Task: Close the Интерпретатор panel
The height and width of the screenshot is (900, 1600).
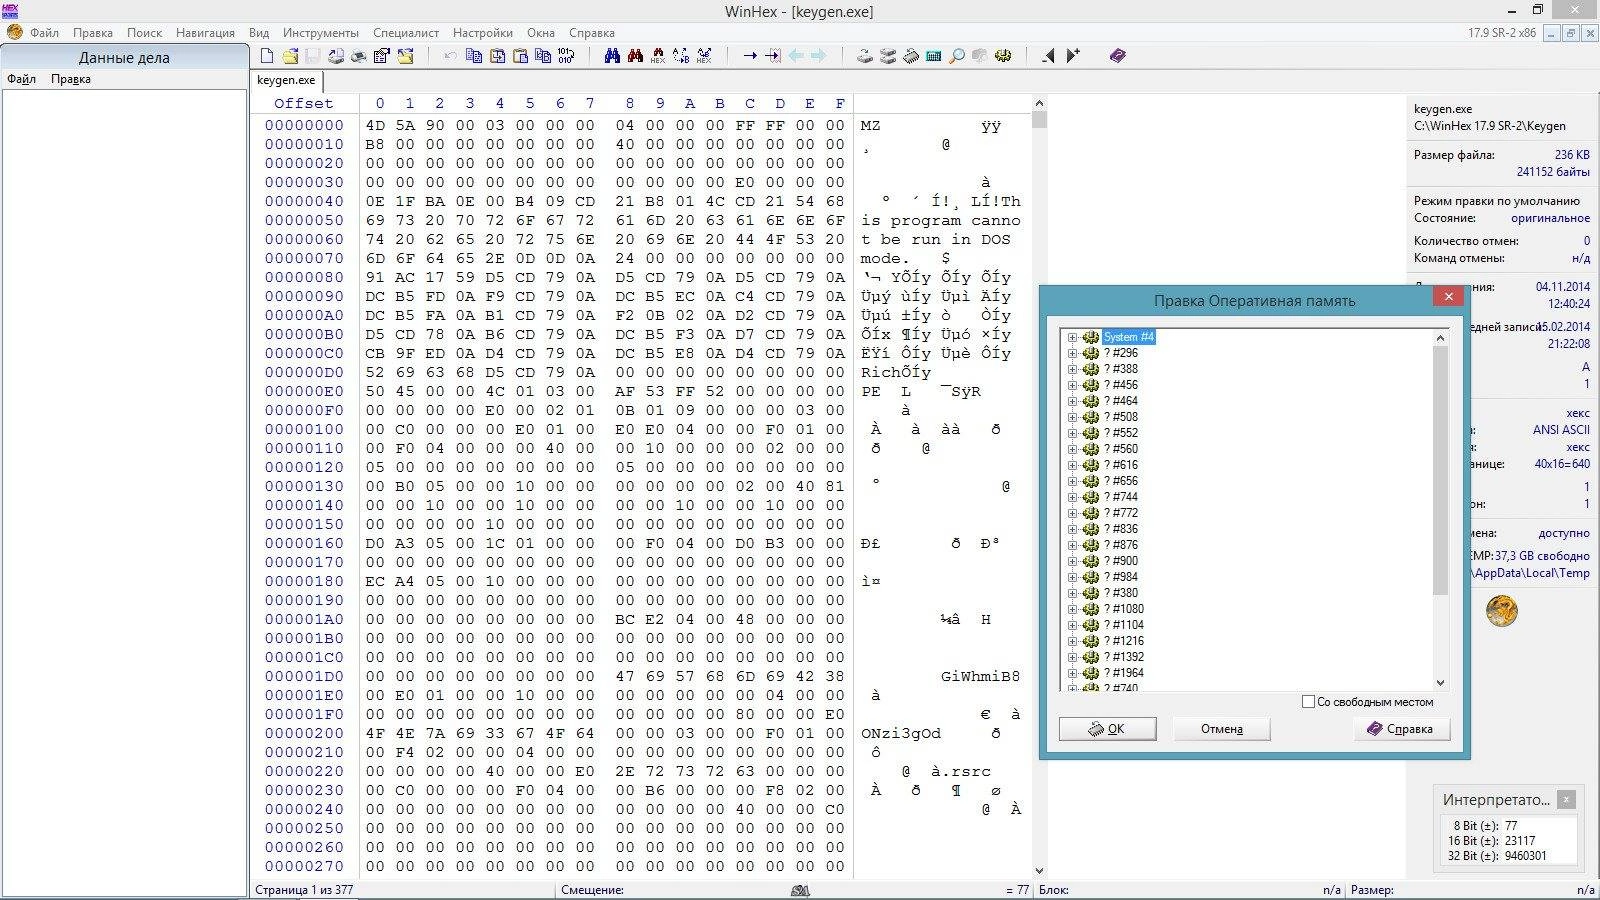Action: point(1566,799)
